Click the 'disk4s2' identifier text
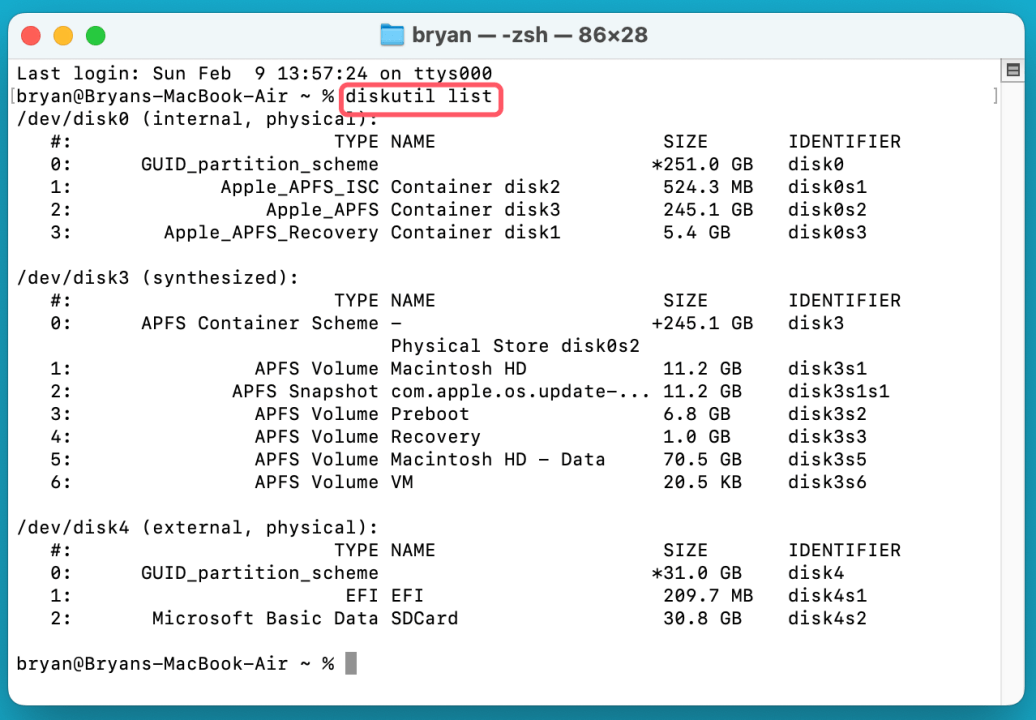Image resolution: width=1036 pixels, height=720 pixels. tap(827, 618)
